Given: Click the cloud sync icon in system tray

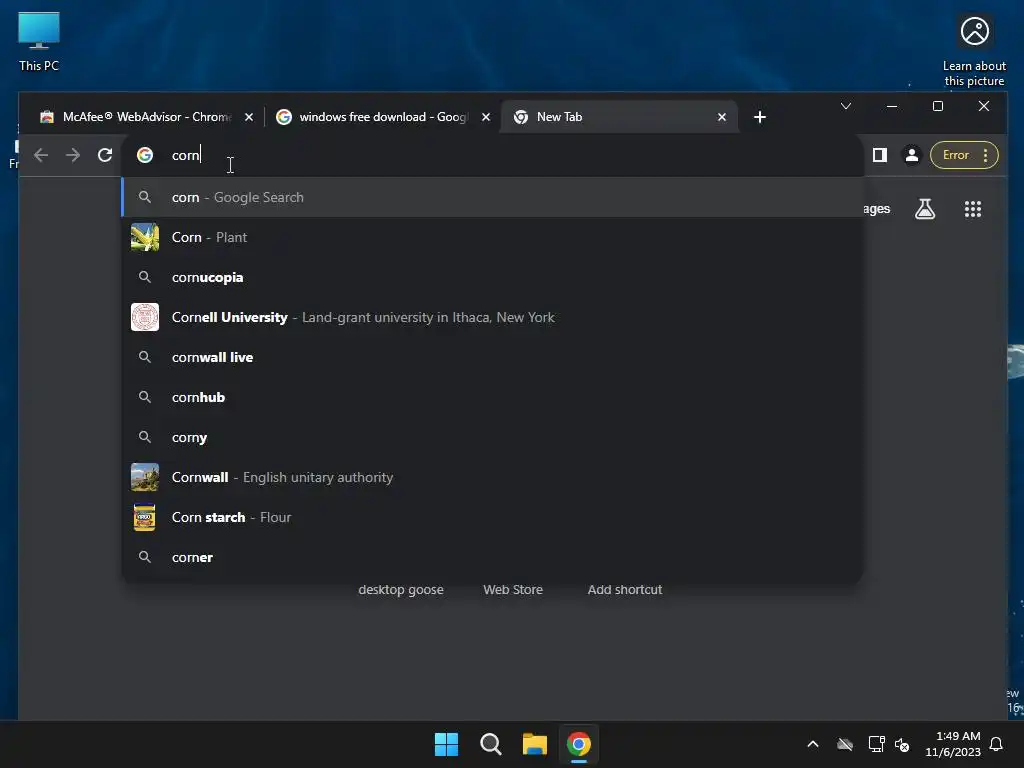Looking at the screenshot, I should coord(845,744).
